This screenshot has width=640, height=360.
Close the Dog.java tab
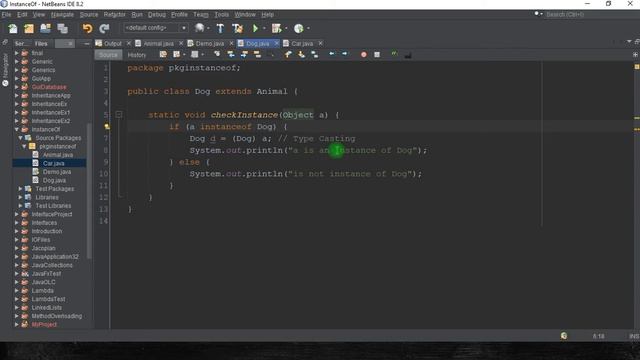point(276,43)
